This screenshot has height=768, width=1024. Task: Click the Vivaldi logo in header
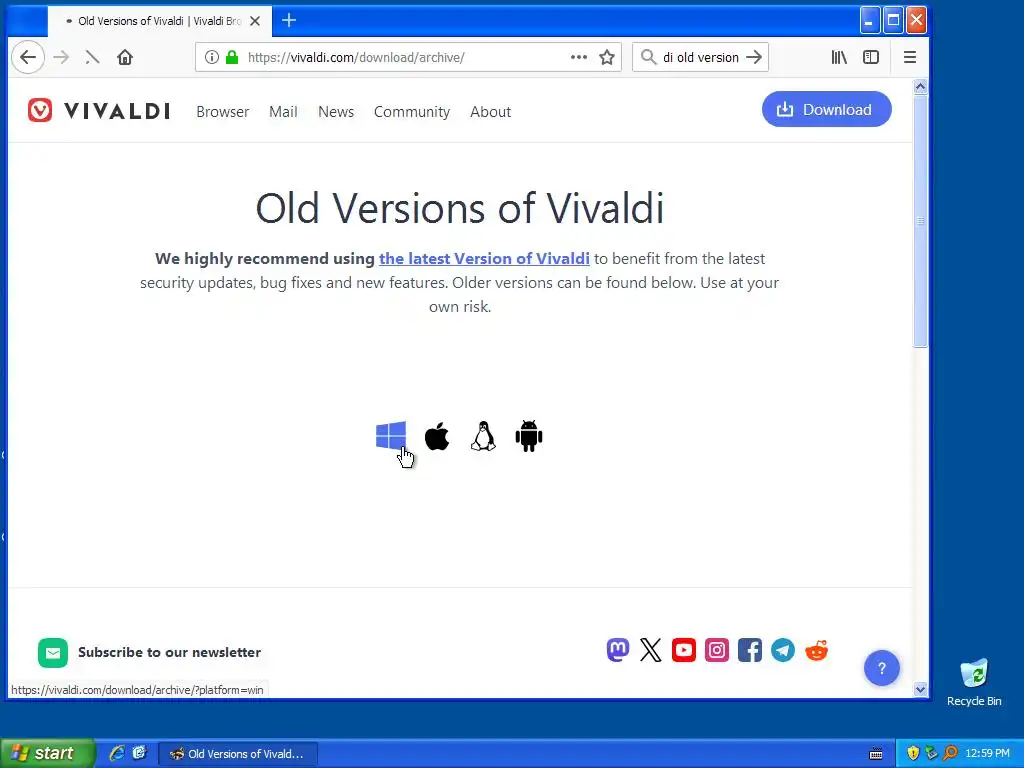point(99,110)
